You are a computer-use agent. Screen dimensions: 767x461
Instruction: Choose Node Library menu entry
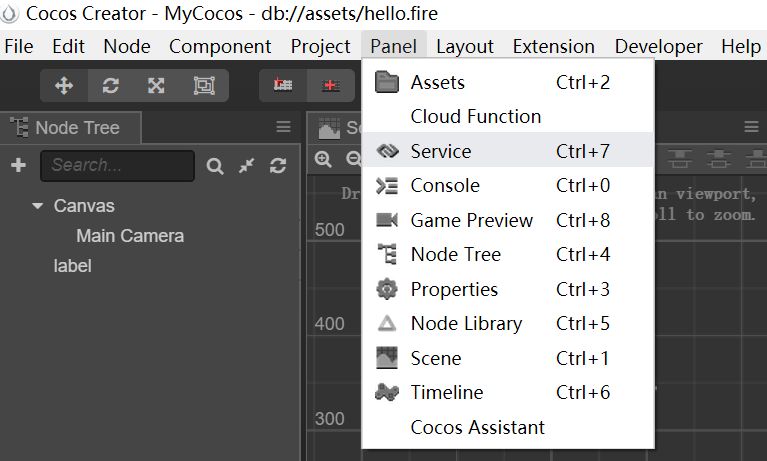tap(508, 323)
